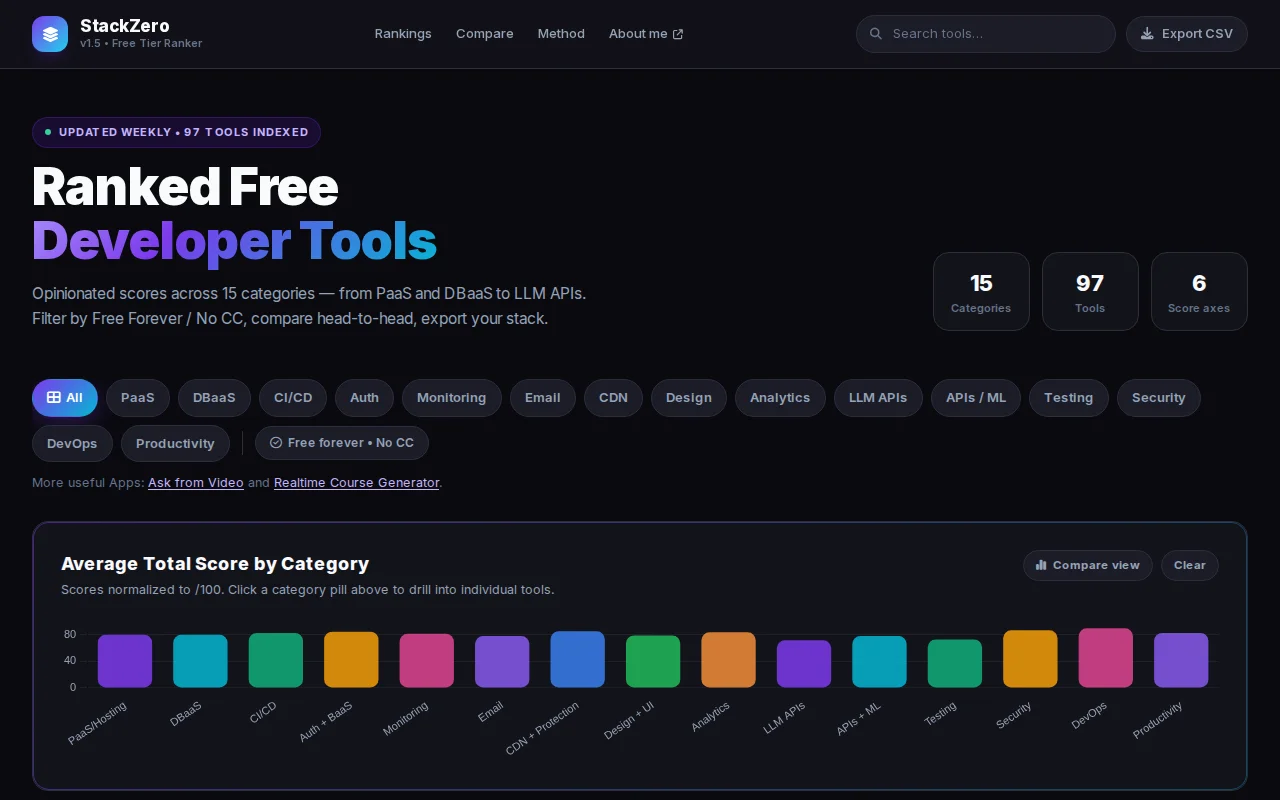1280x800 pixels.
Task: Filter by the Testing category pill
Action: coord(1068,398)
